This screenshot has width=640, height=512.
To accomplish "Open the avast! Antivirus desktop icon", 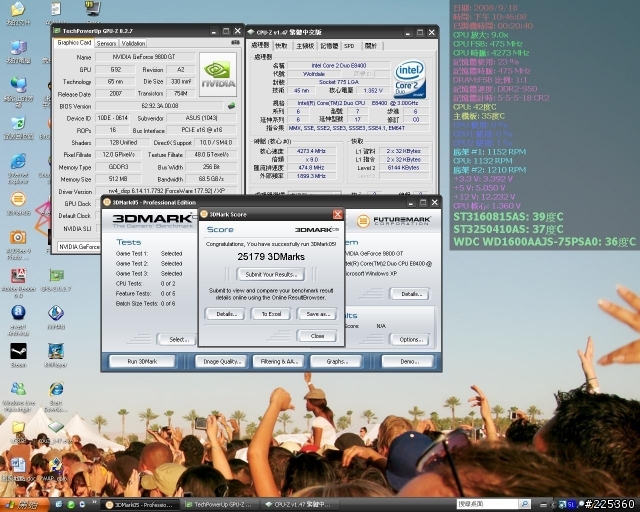I will (18, 313).
